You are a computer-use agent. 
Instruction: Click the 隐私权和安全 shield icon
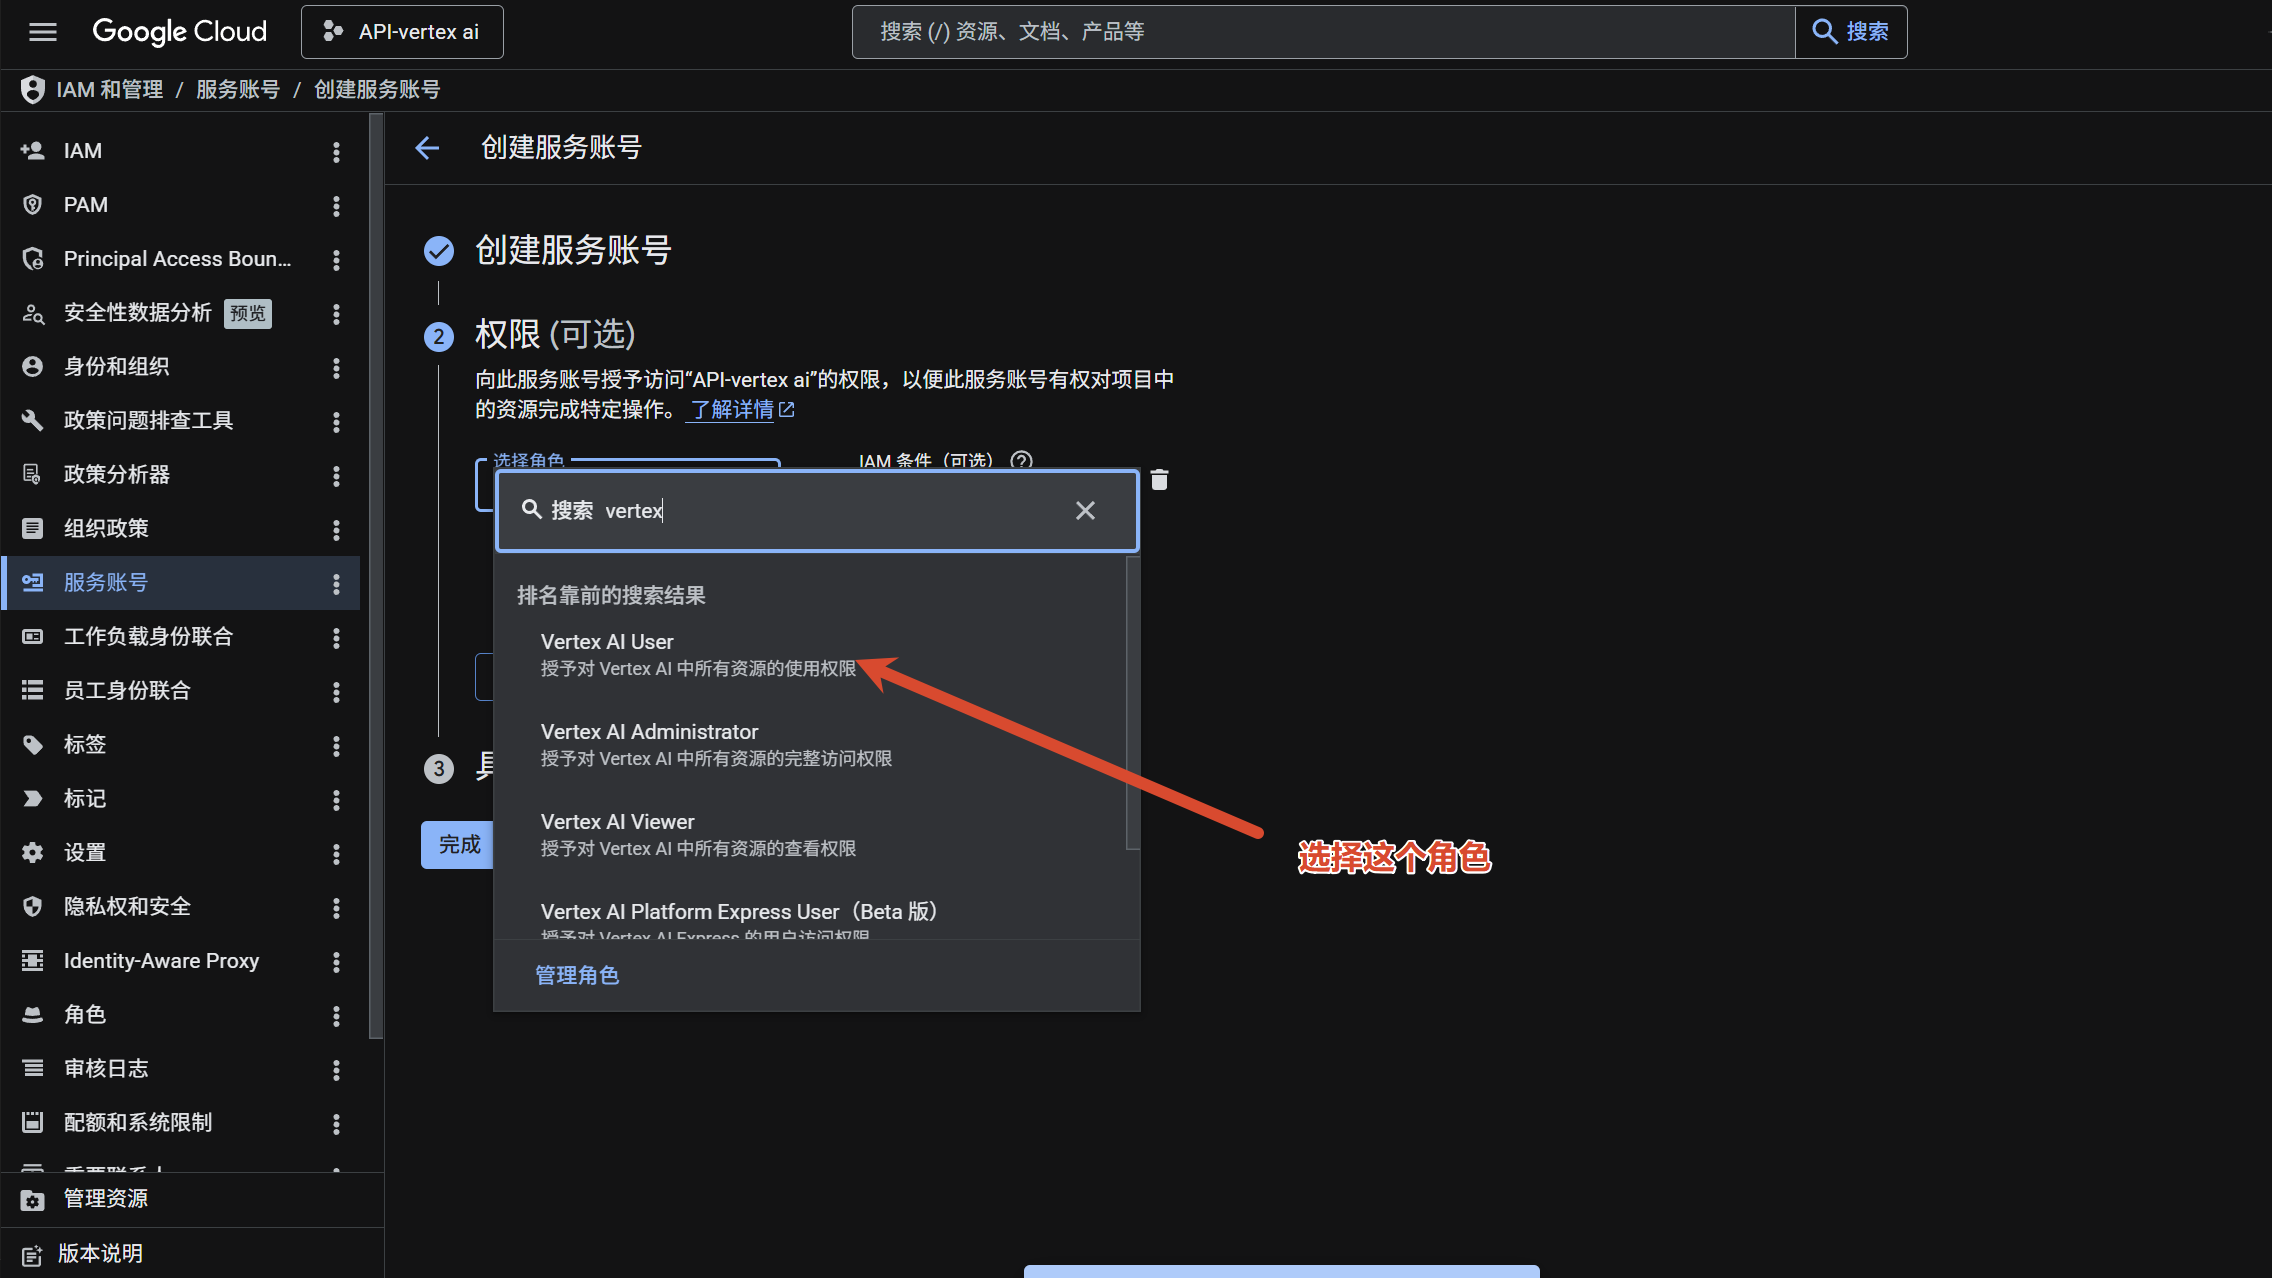pos(33,907)
